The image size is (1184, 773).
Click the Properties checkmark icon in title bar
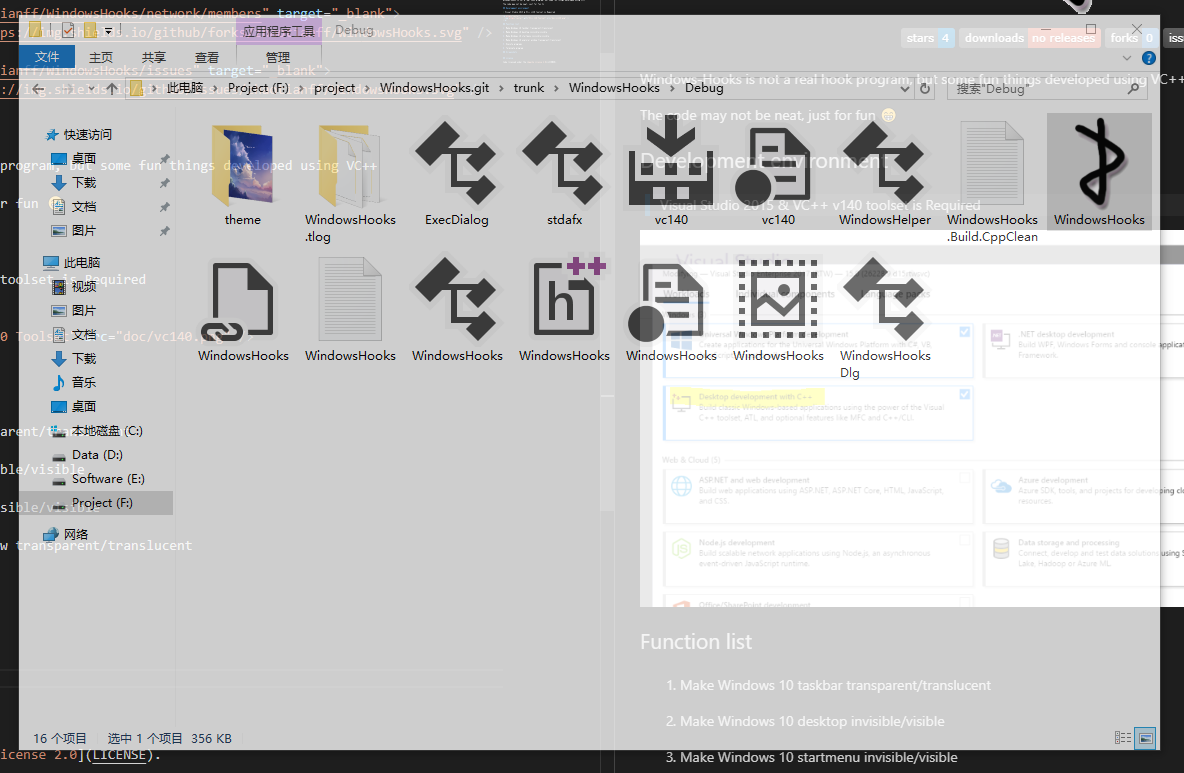[69, 30]
